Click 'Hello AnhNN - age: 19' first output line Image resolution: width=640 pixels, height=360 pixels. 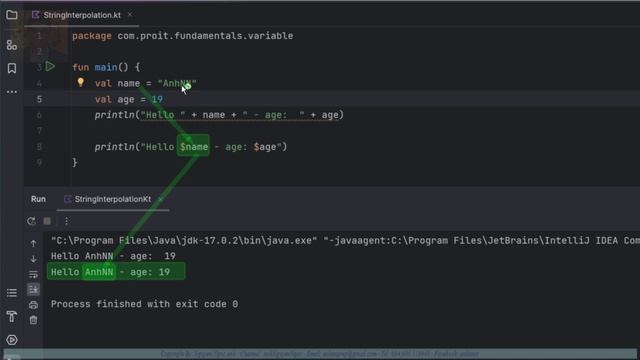113,256
